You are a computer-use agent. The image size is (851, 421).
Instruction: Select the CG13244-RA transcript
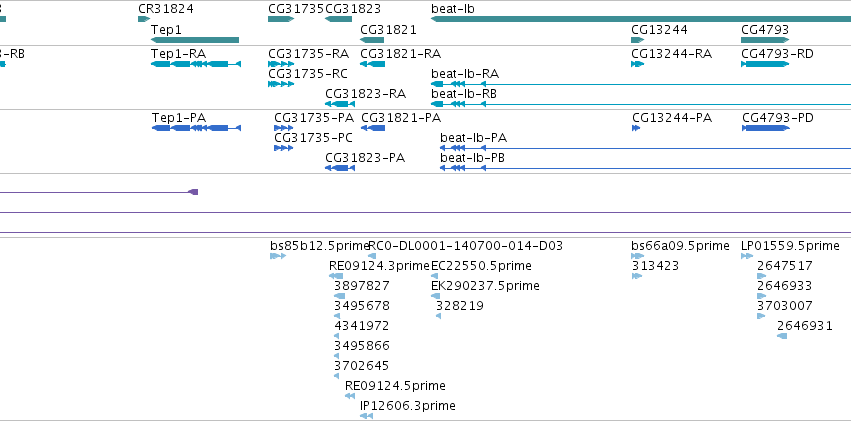click(x=637, y=64)
